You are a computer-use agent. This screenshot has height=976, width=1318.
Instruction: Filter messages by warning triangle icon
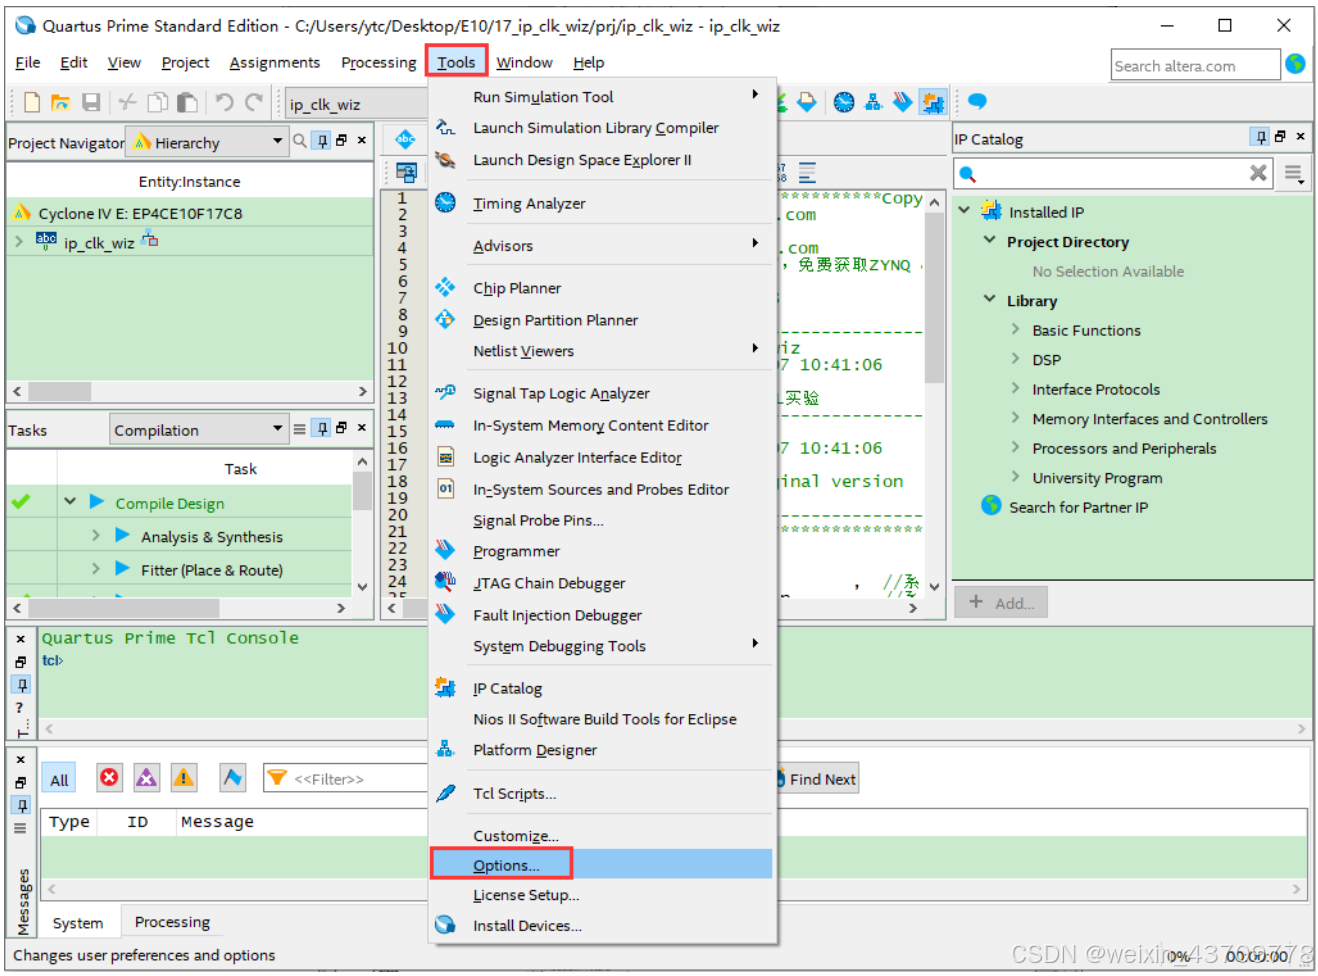[184, 777]
